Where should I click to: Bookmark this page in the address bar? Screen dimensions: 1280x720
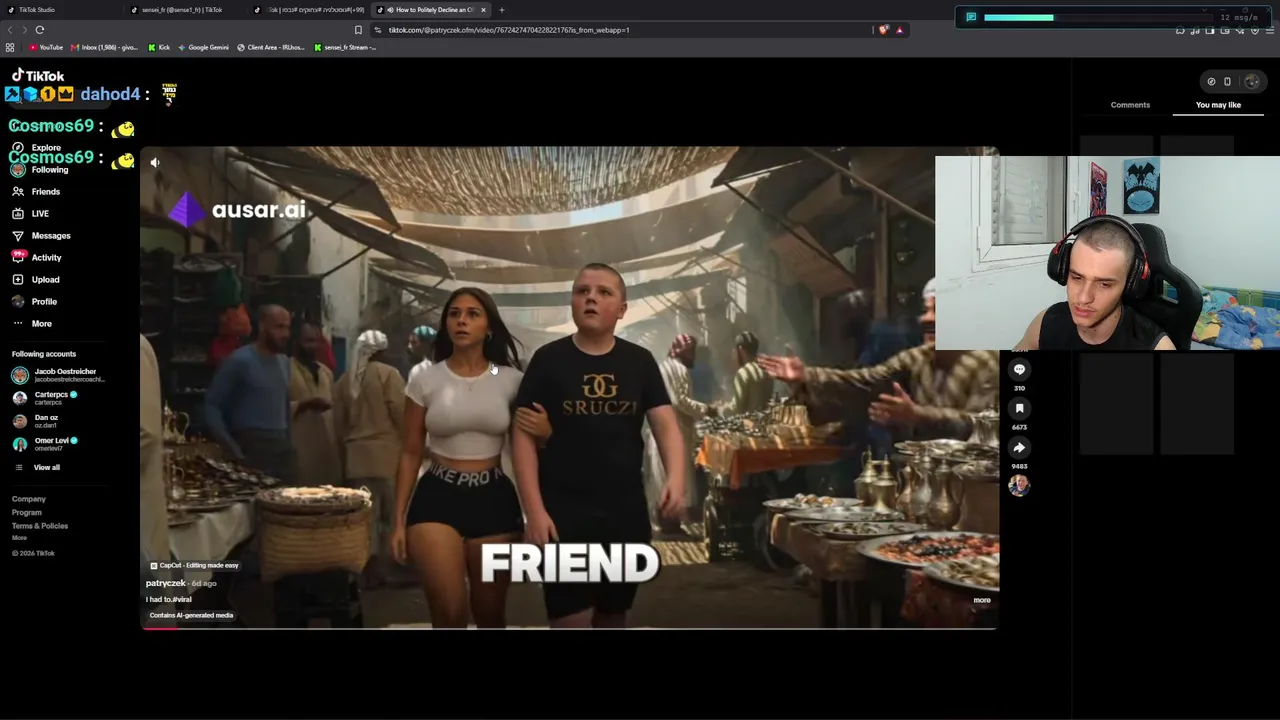point(358,30)
